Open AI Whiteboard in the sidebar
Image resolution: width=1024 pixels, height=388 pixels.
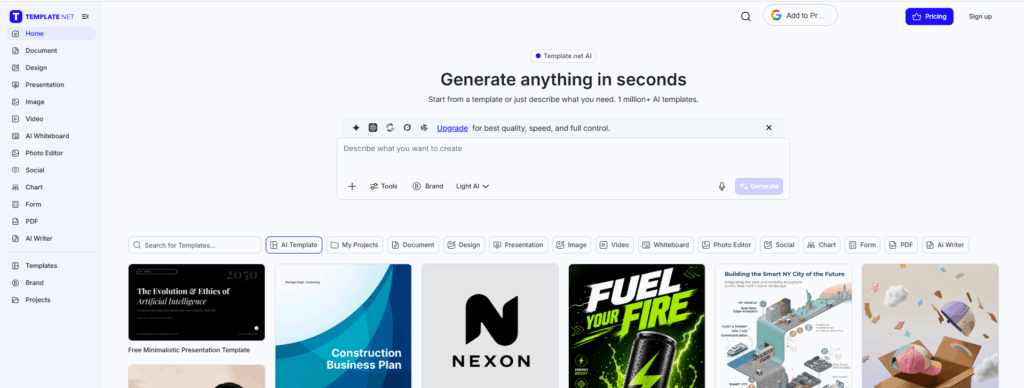point(51,136)
